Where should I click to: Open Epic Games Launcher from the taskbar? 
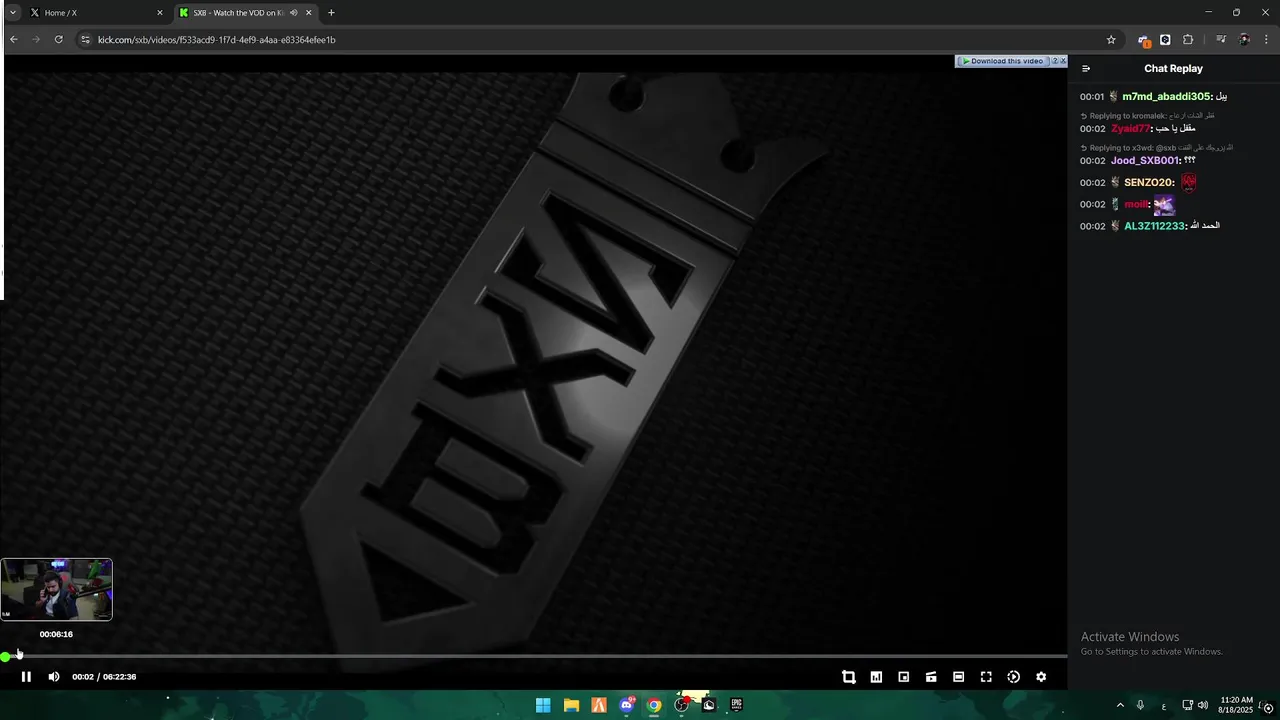tap(737, 705)
